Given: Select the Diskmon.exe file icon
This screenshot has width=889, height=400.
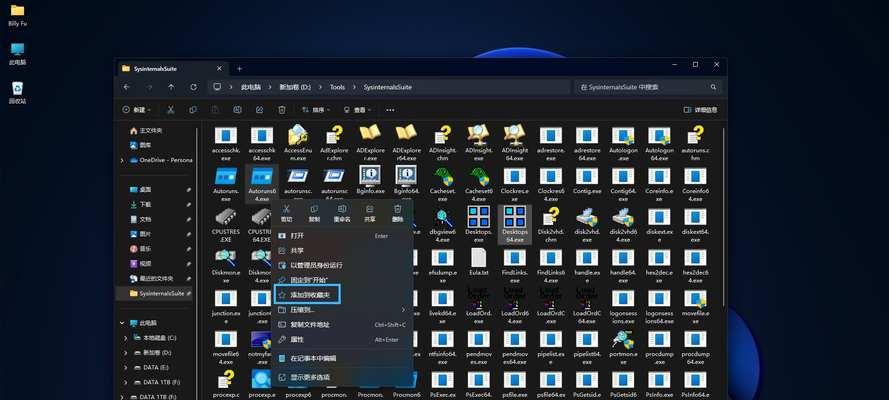Looking at the screenshot, I should click(x=226, y=258).
